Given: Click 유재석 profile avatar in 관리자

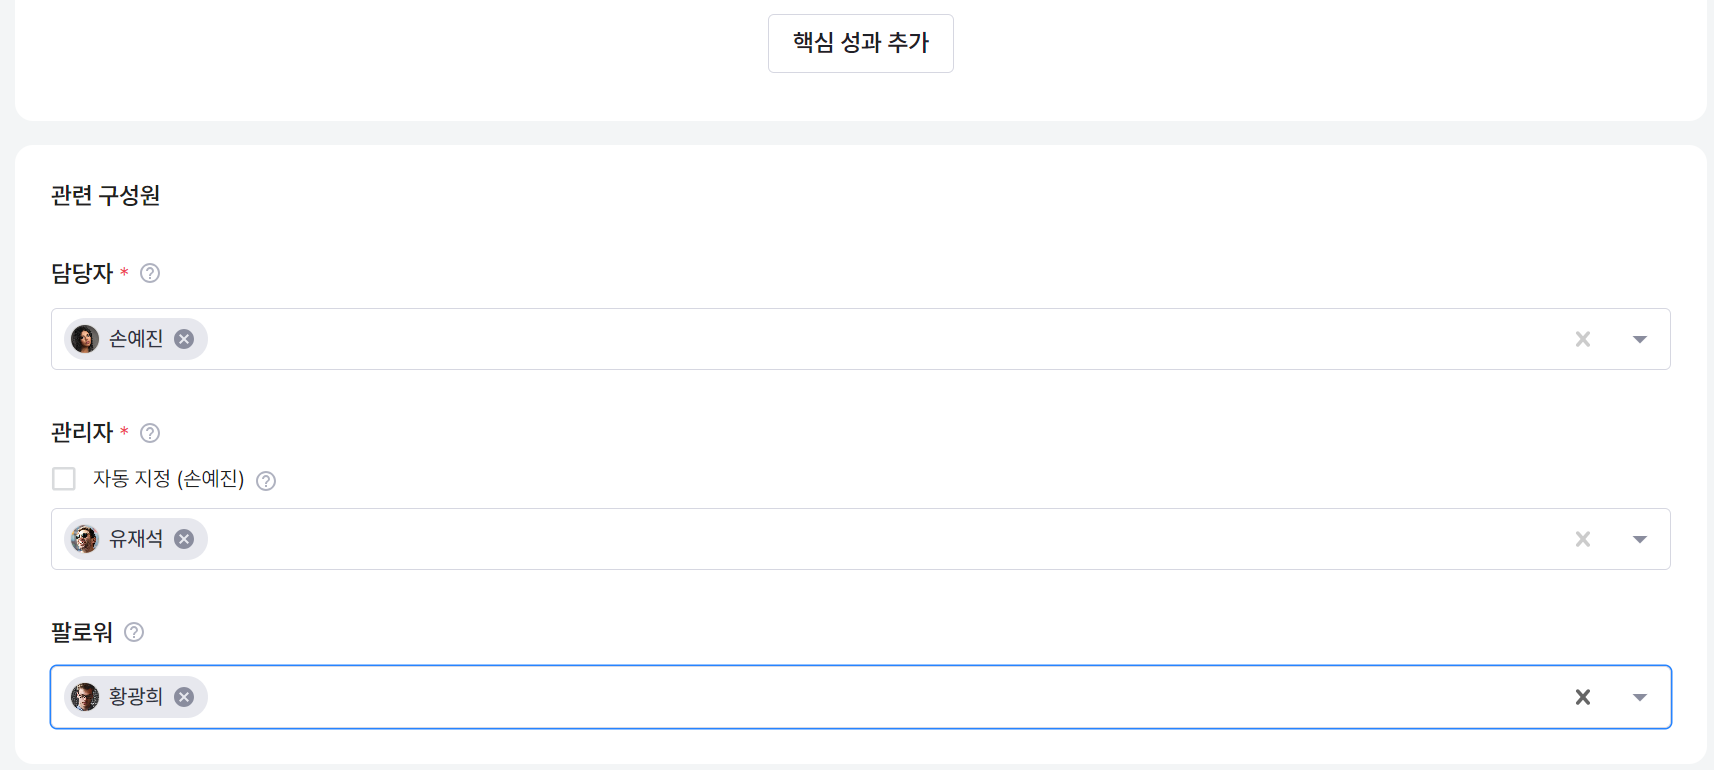Looking at the screenshot, I should tap(85, 539).
